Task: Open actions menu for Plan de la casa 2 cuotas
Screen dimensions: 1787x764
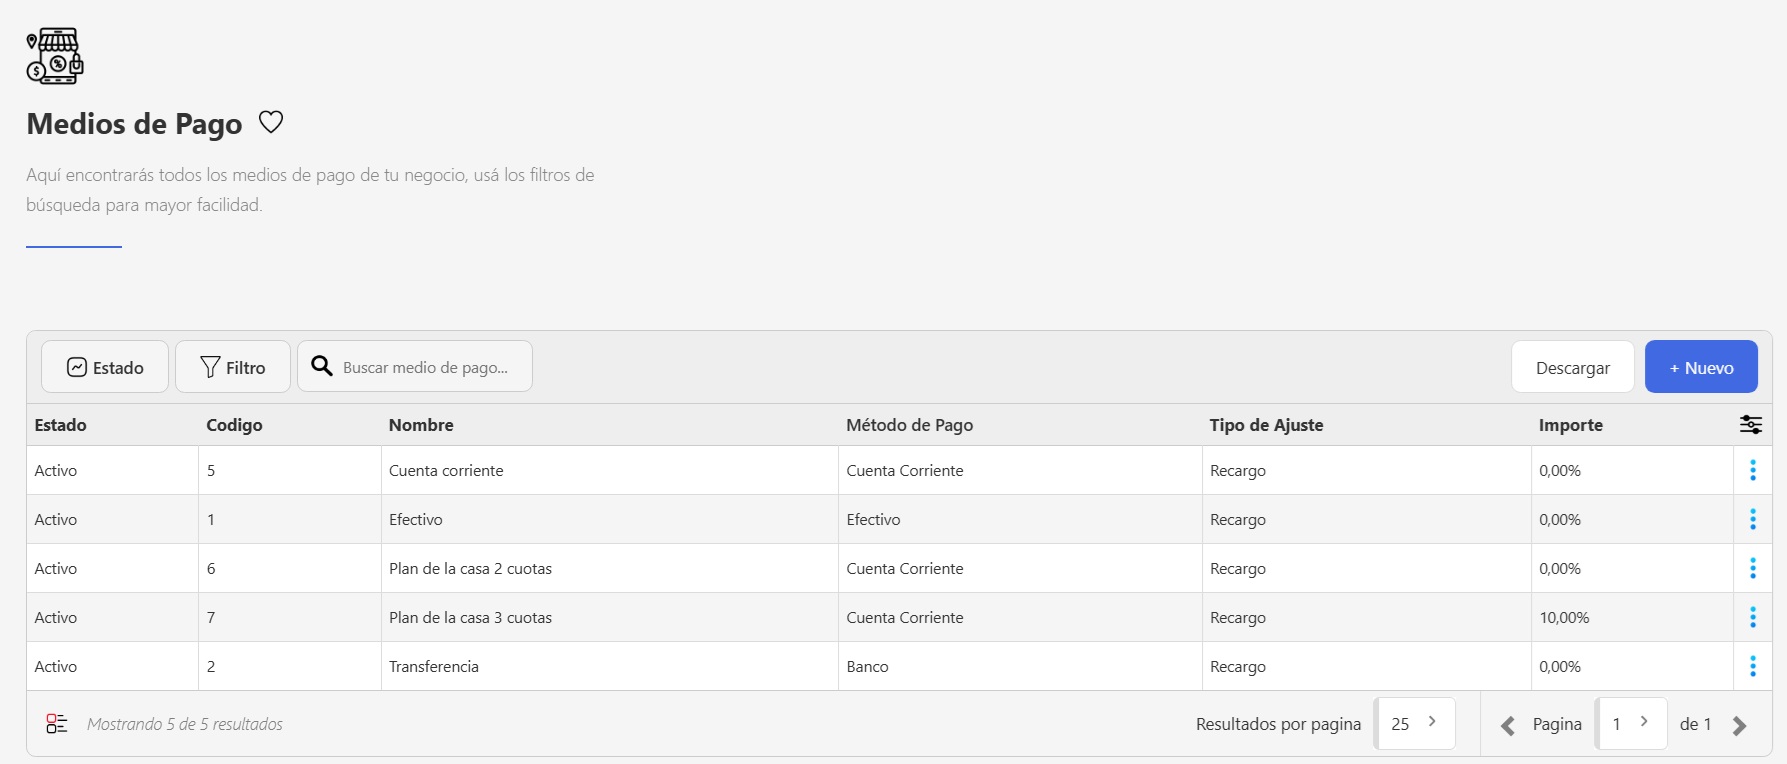Action: (x=1752, y=568)
